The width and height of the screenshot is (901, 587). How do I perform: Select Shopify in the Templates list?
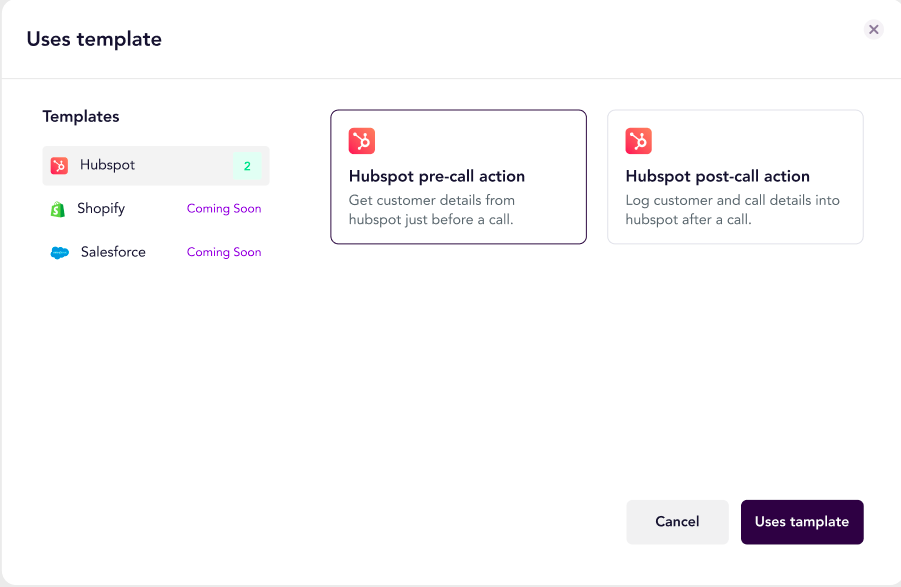pos(156,208)
